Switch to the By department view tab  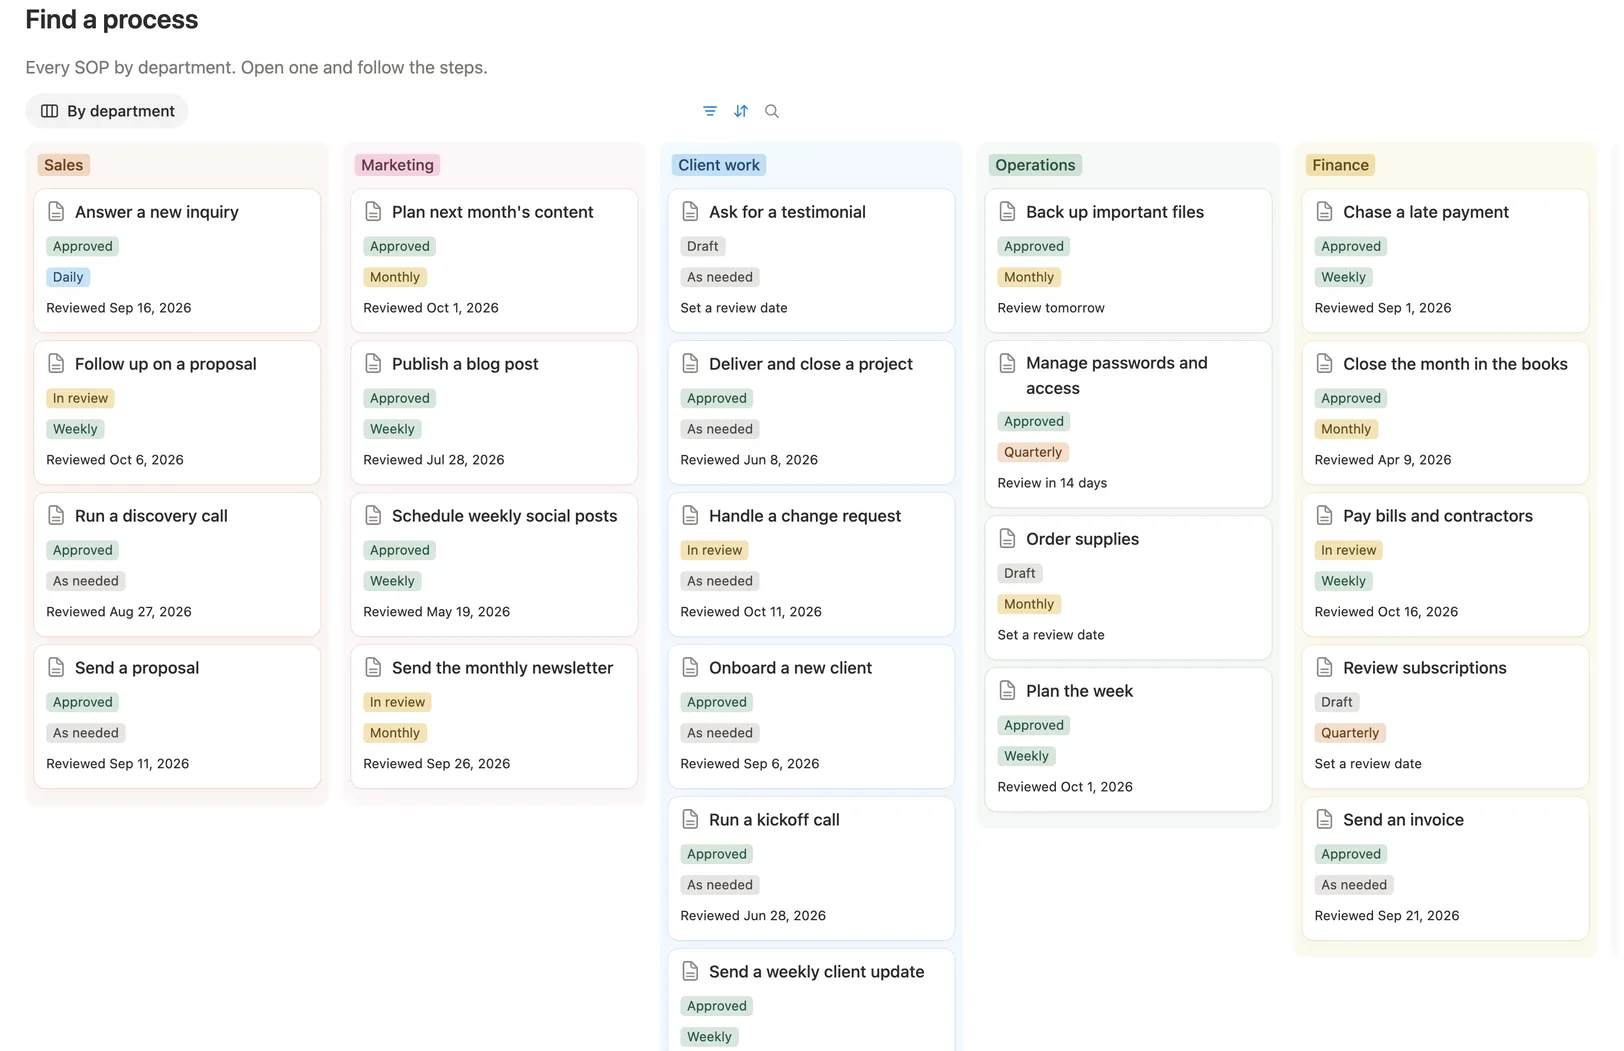coord(107,111)
